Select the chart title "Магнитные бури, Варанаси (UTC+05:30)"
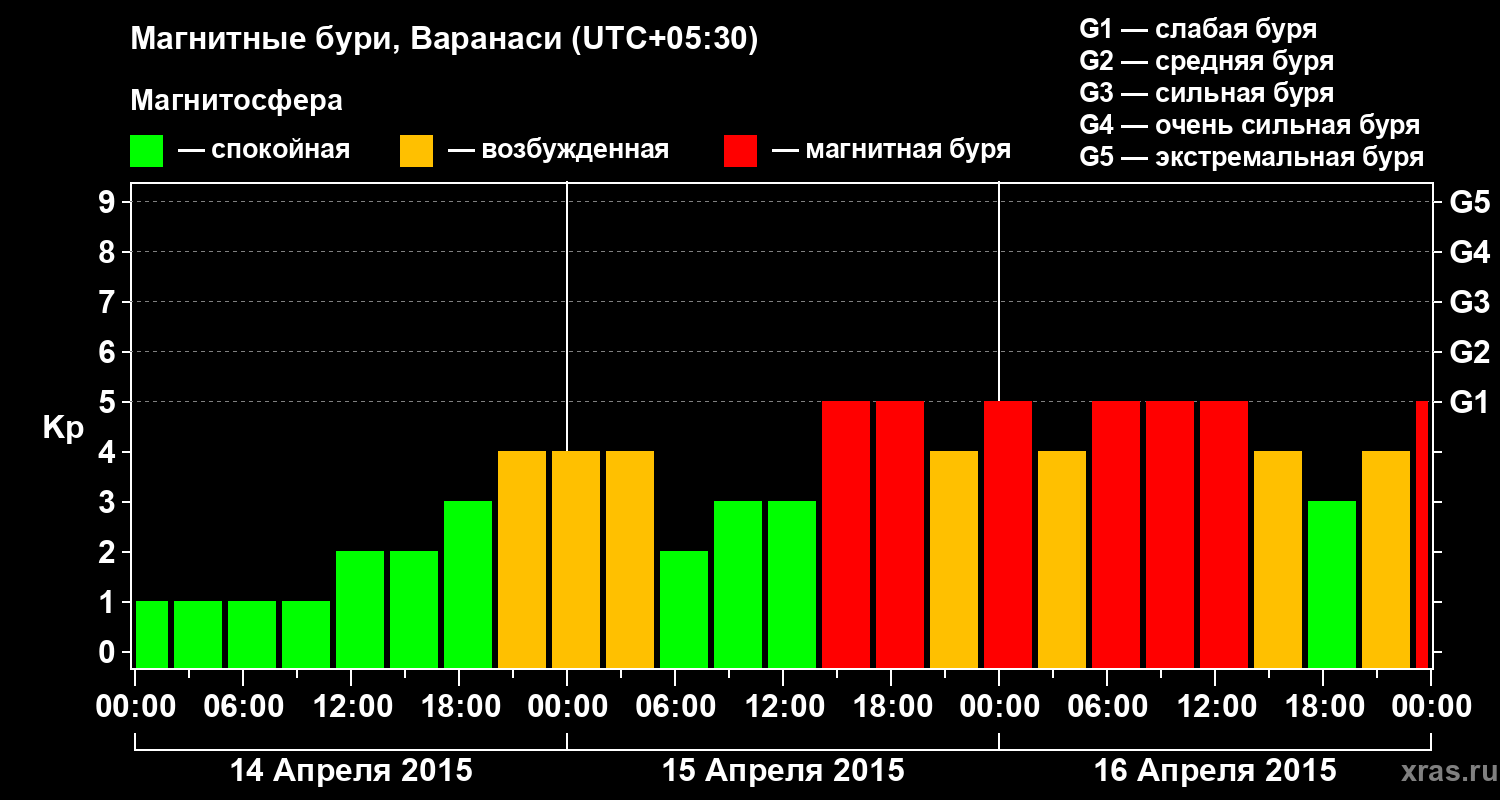1500x800 pixels. pyautogui.click(x=444, y=40)
